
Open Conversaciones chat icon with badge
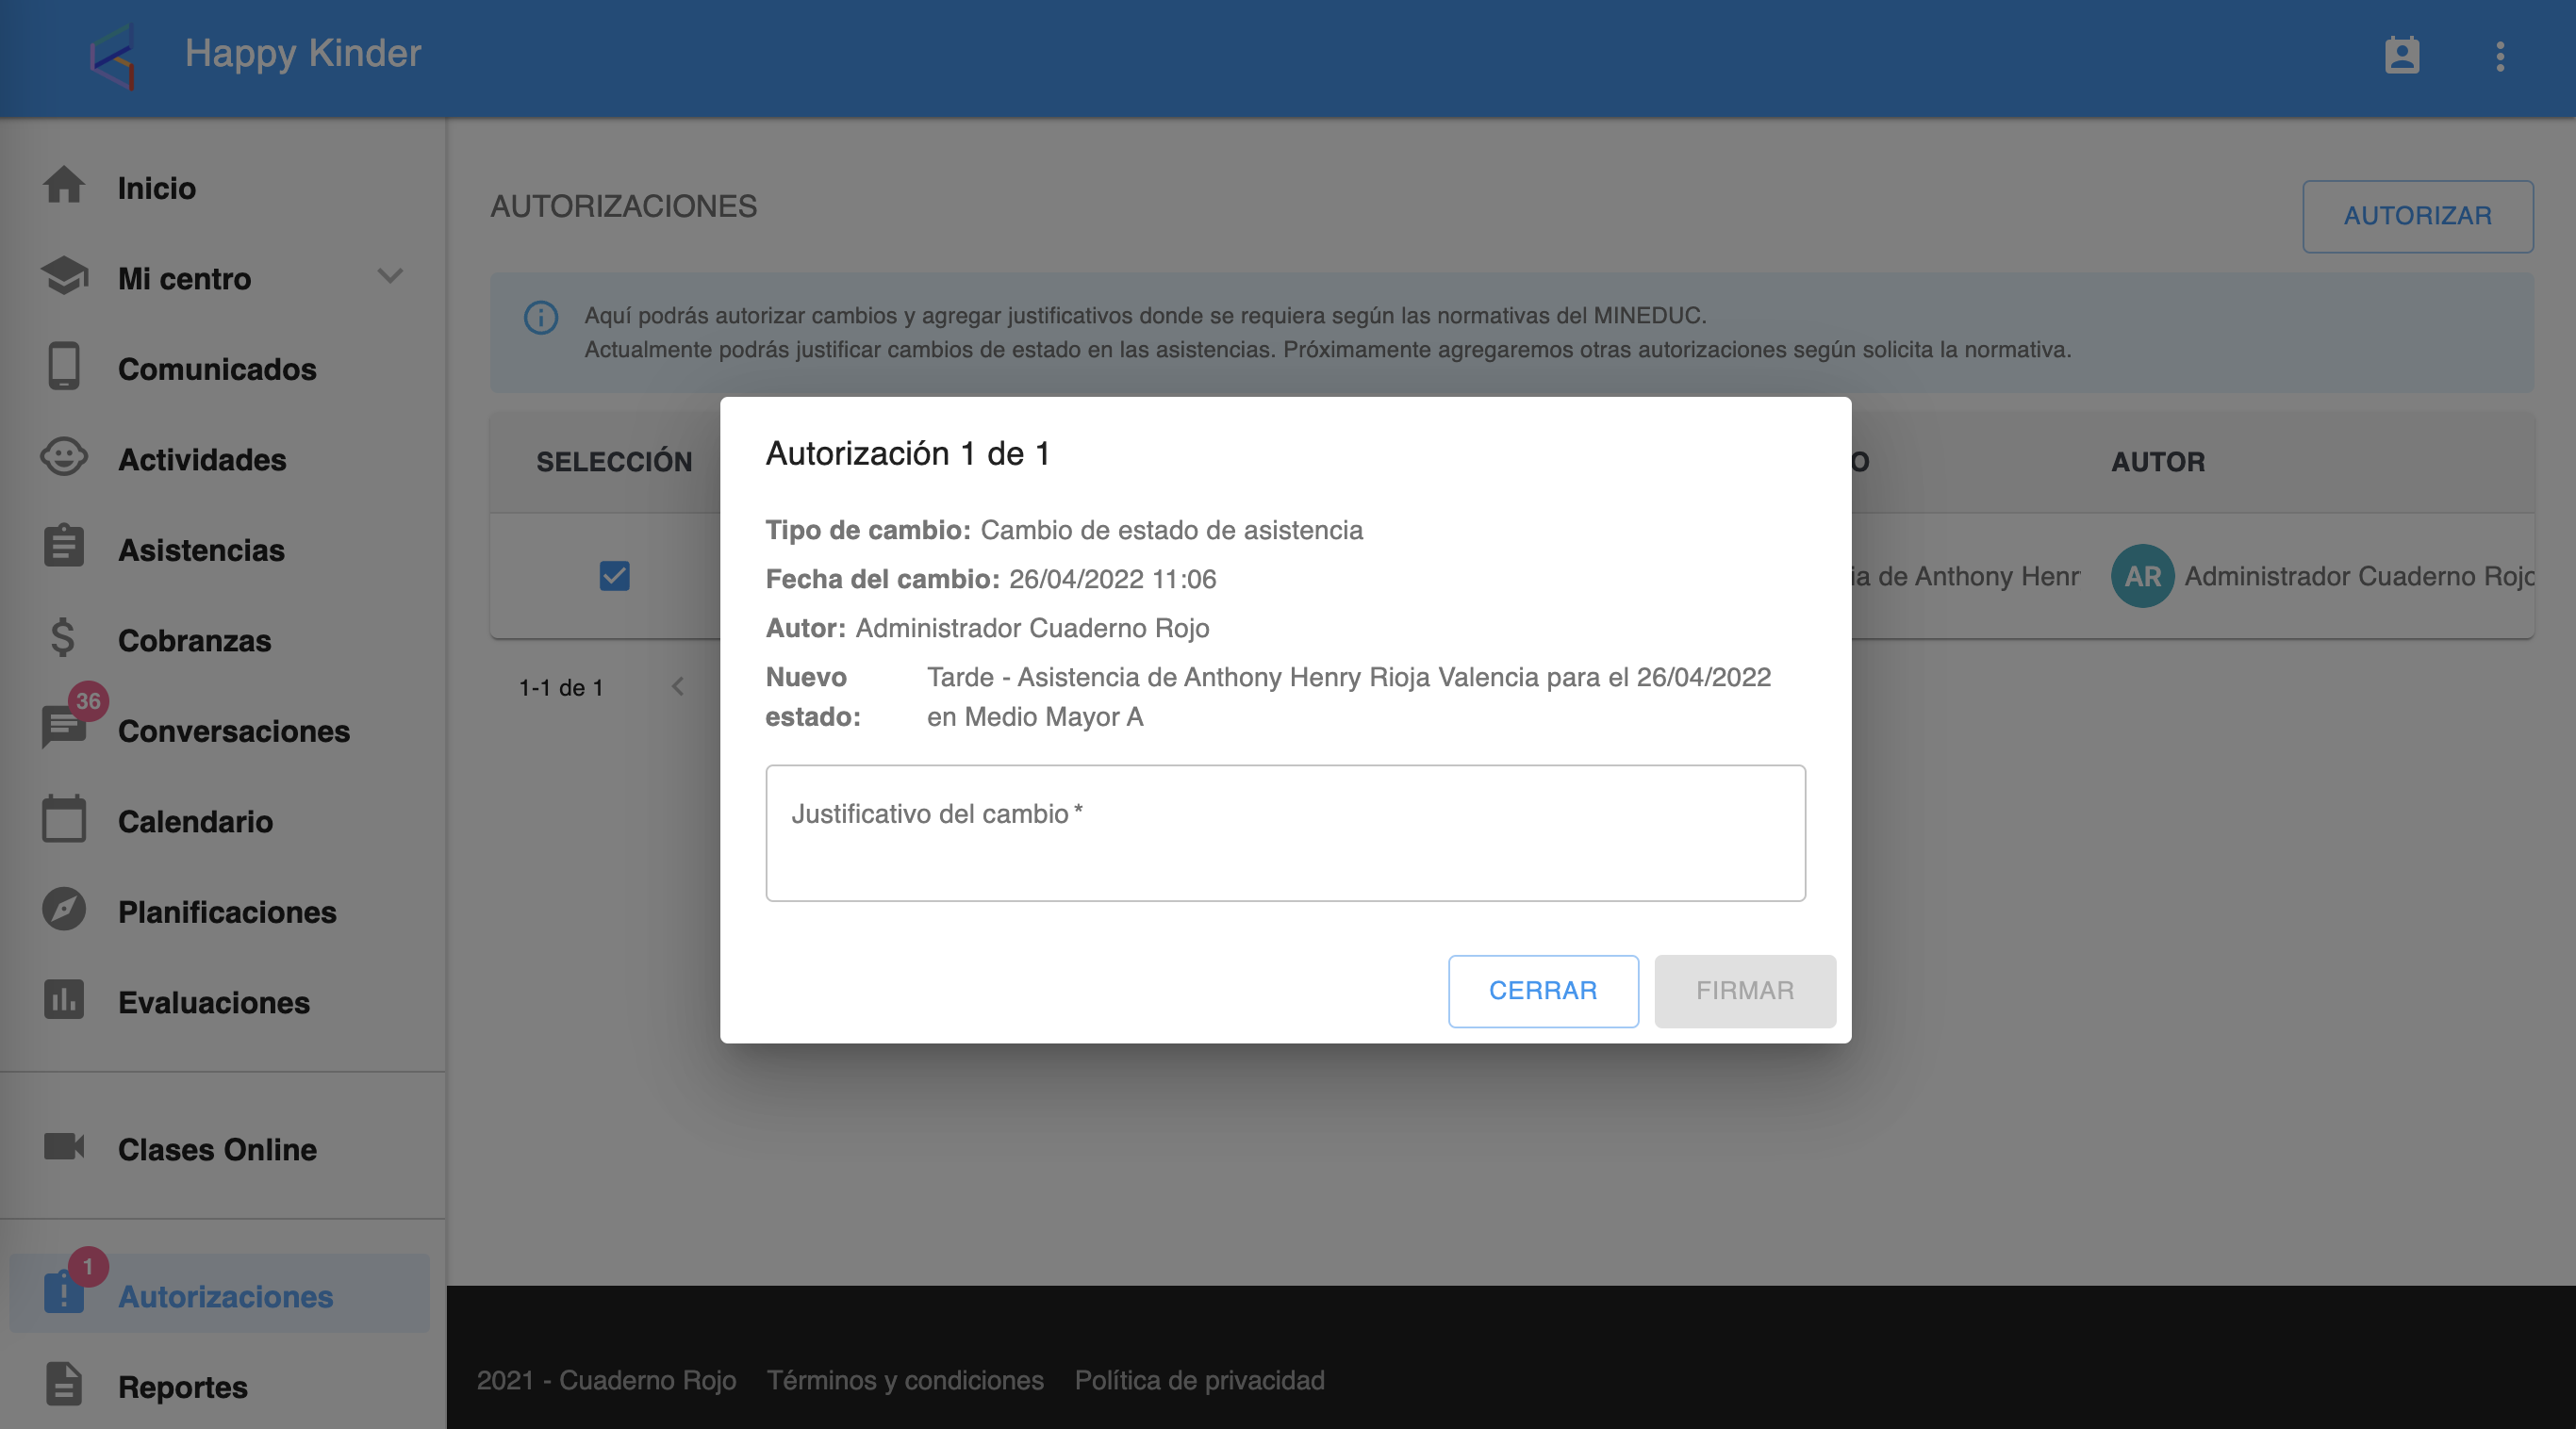click(64, 727)
